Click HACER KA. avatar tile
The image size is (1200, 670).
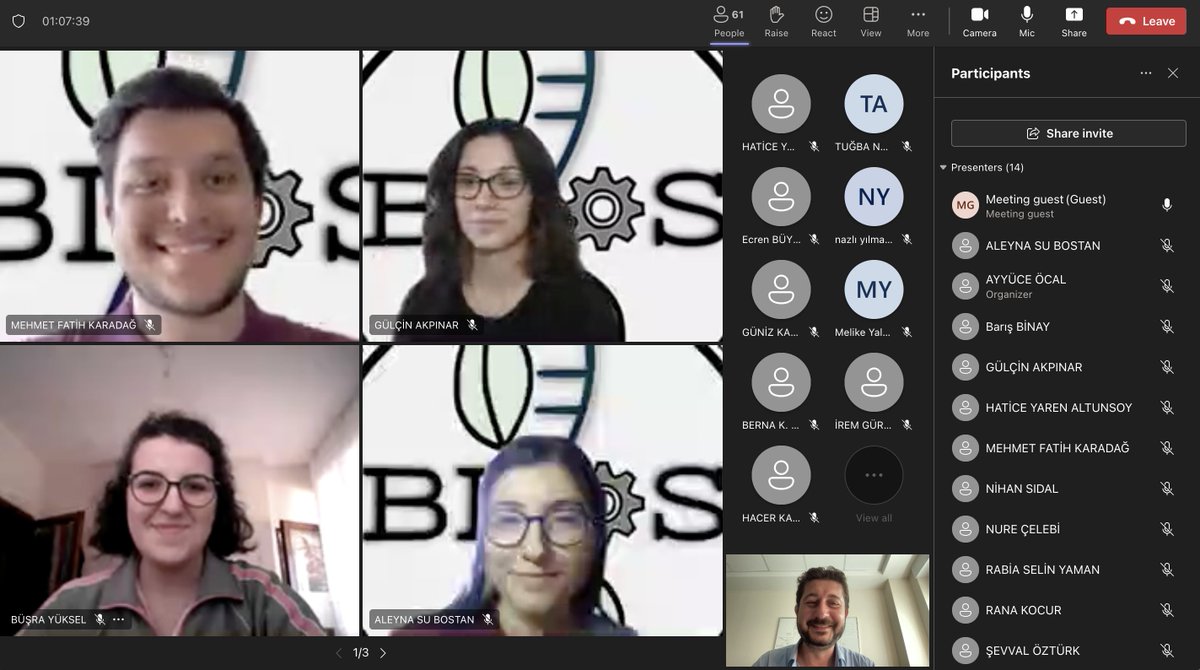tap(781, 475)
